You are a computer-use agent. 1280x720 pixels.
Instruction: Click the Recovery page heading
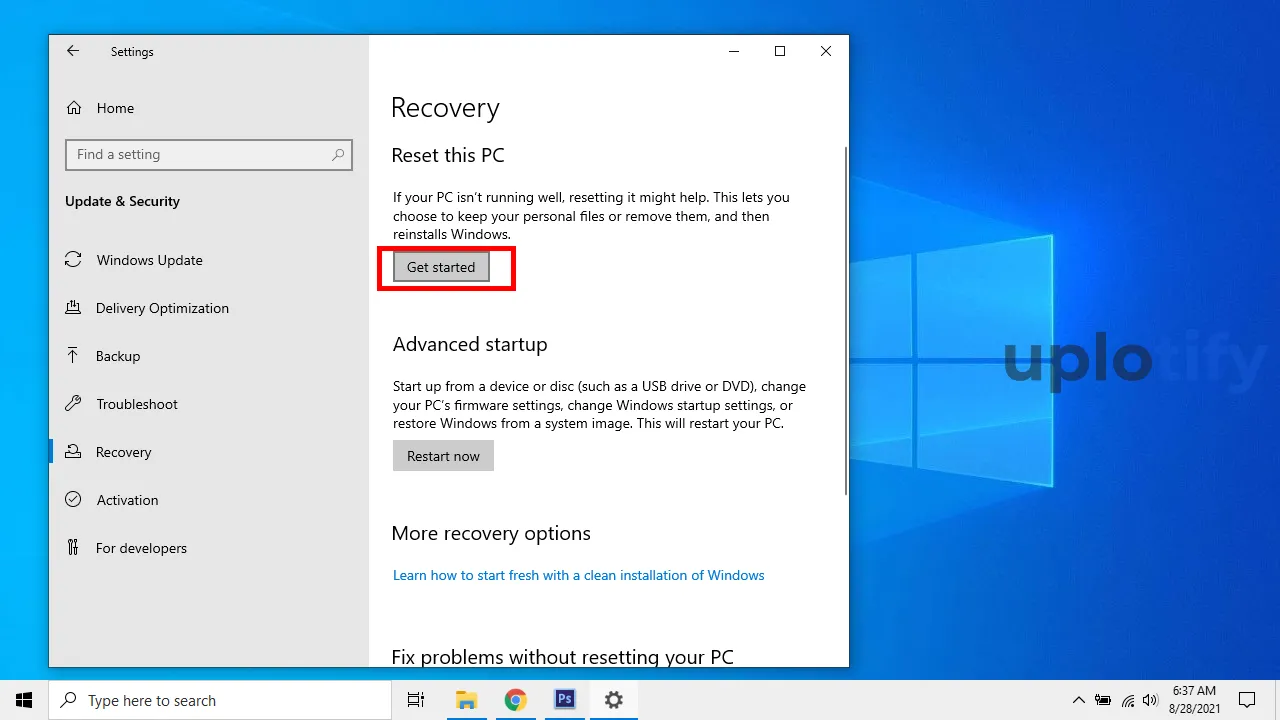[445, 108]
